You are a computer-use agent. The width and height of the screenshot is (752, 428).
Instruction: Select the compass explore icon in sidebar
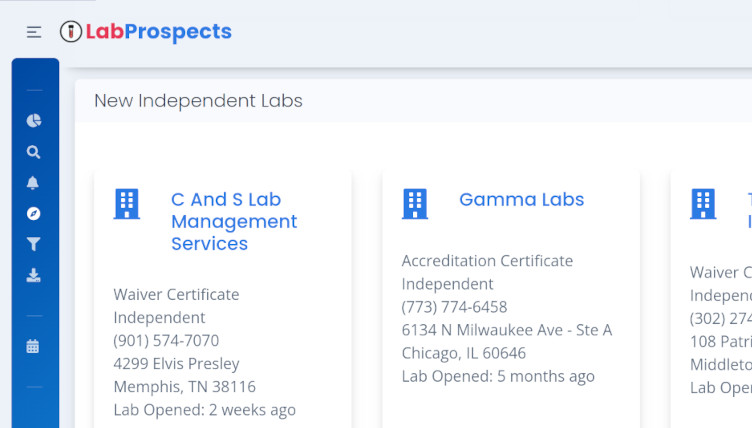coord(34,214)
